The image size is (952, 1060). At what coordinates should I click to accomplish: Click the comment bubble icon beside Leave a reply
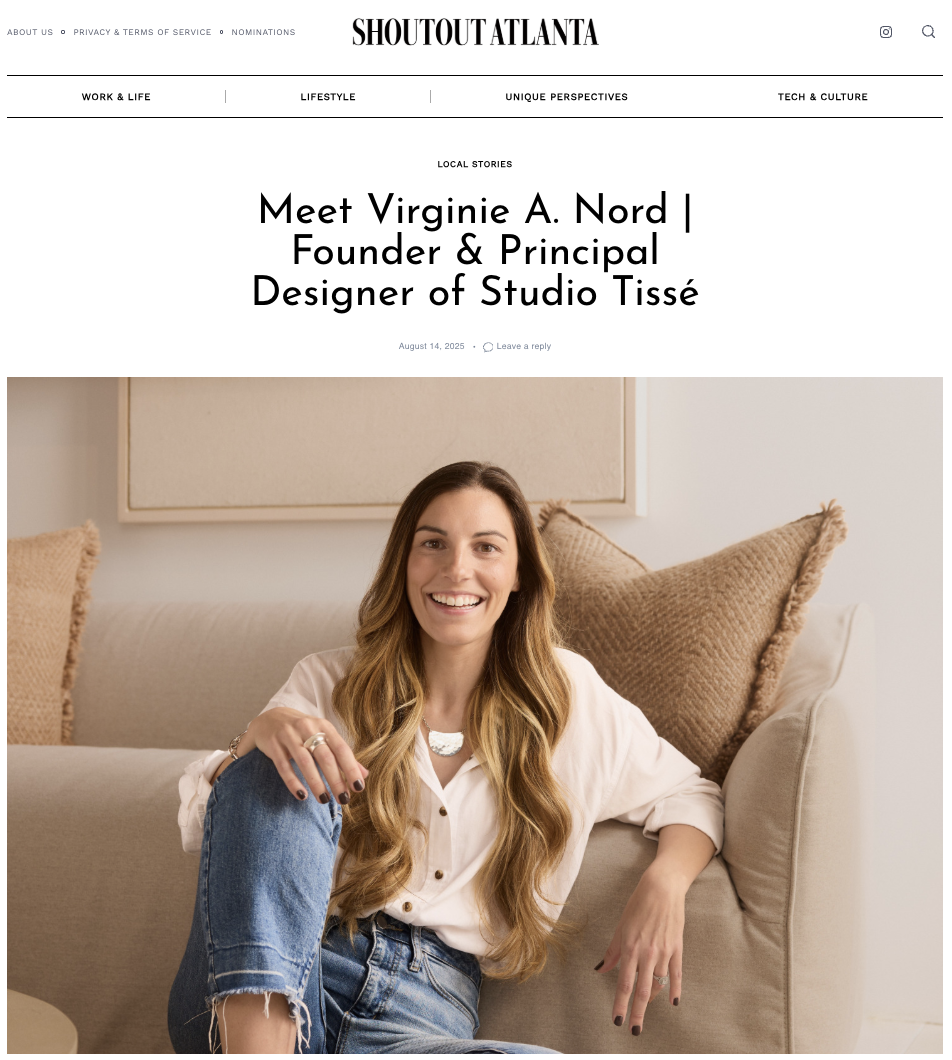487,347
